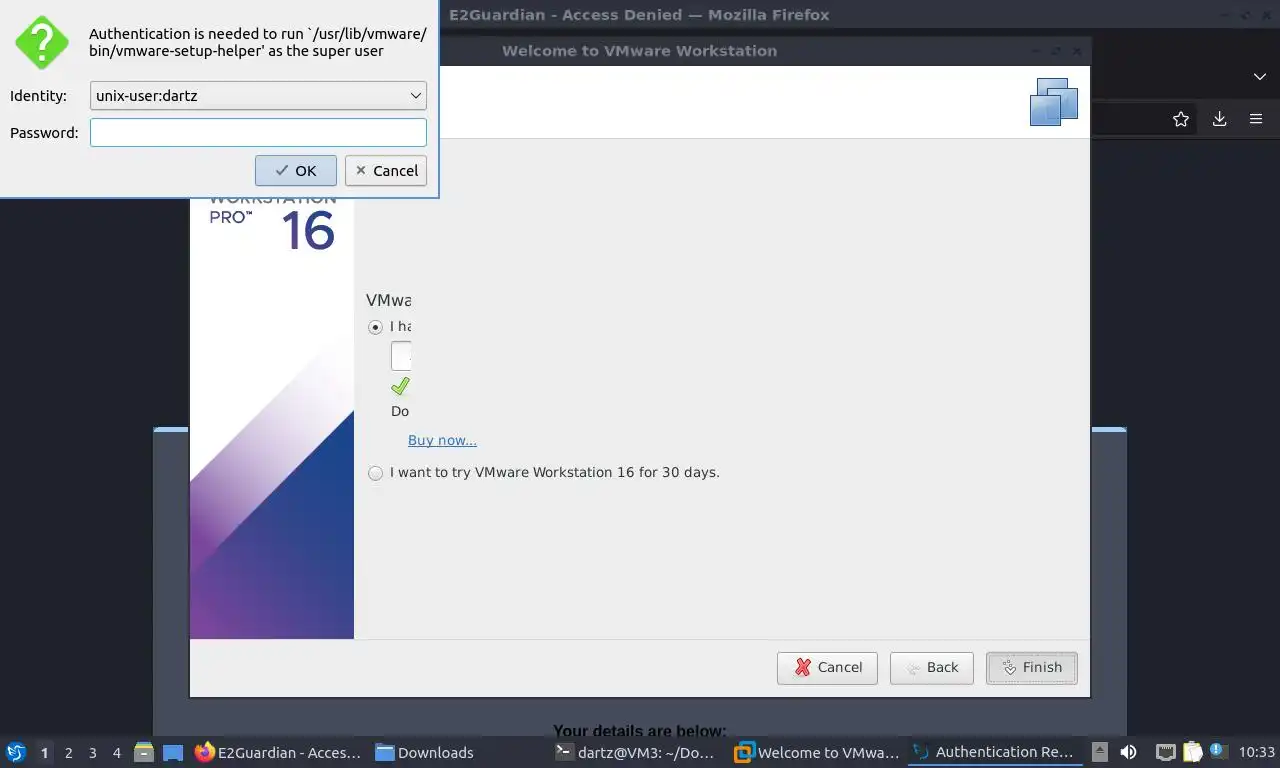
Task: Click the notifications tray icon
Action: click(1218, 751)
